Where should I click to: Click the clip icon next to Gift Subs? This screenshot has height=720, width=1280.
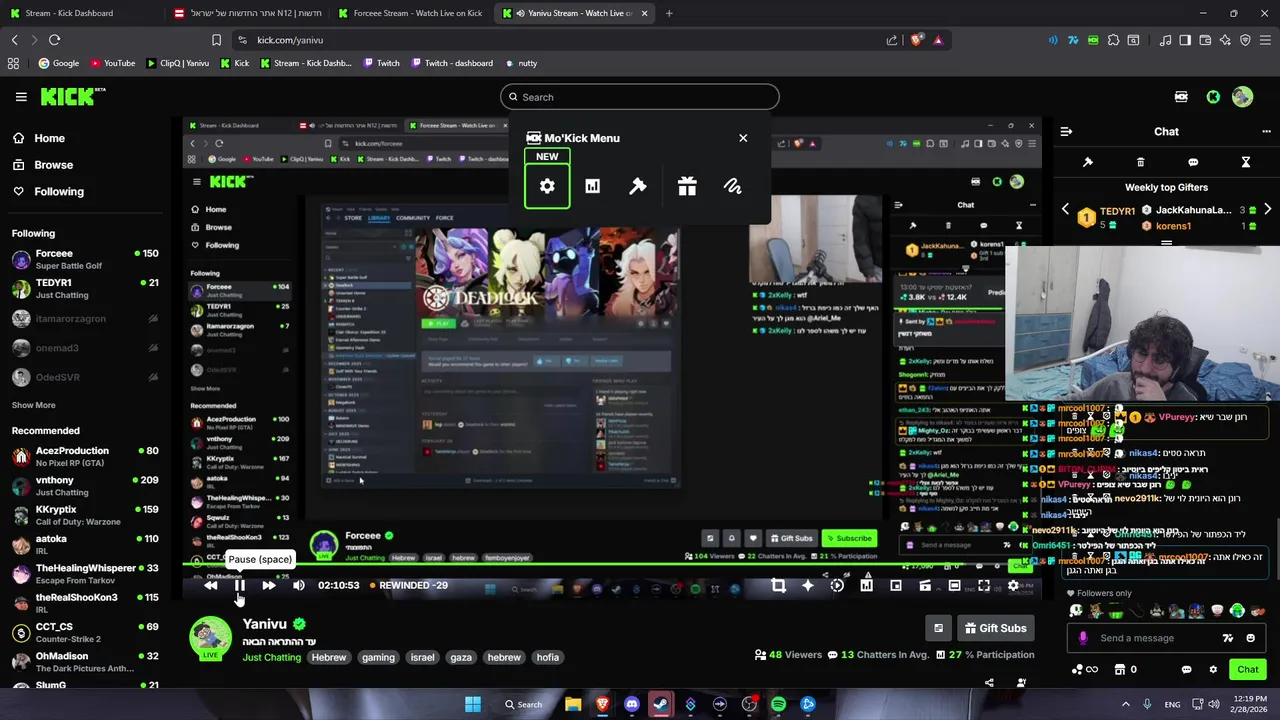click(x=938, y=628)
